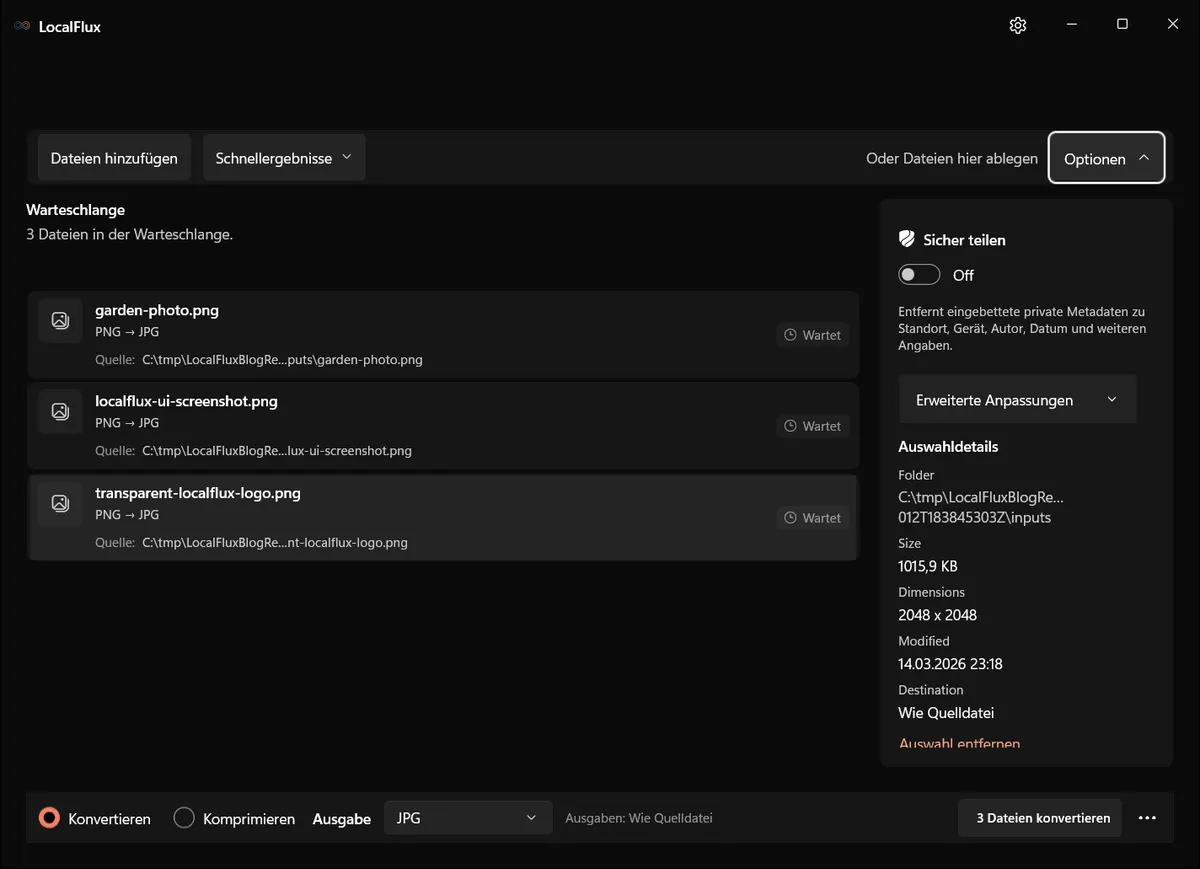
Task: Click the Wie Quelldatei destination value
Action: click(946, 713)
